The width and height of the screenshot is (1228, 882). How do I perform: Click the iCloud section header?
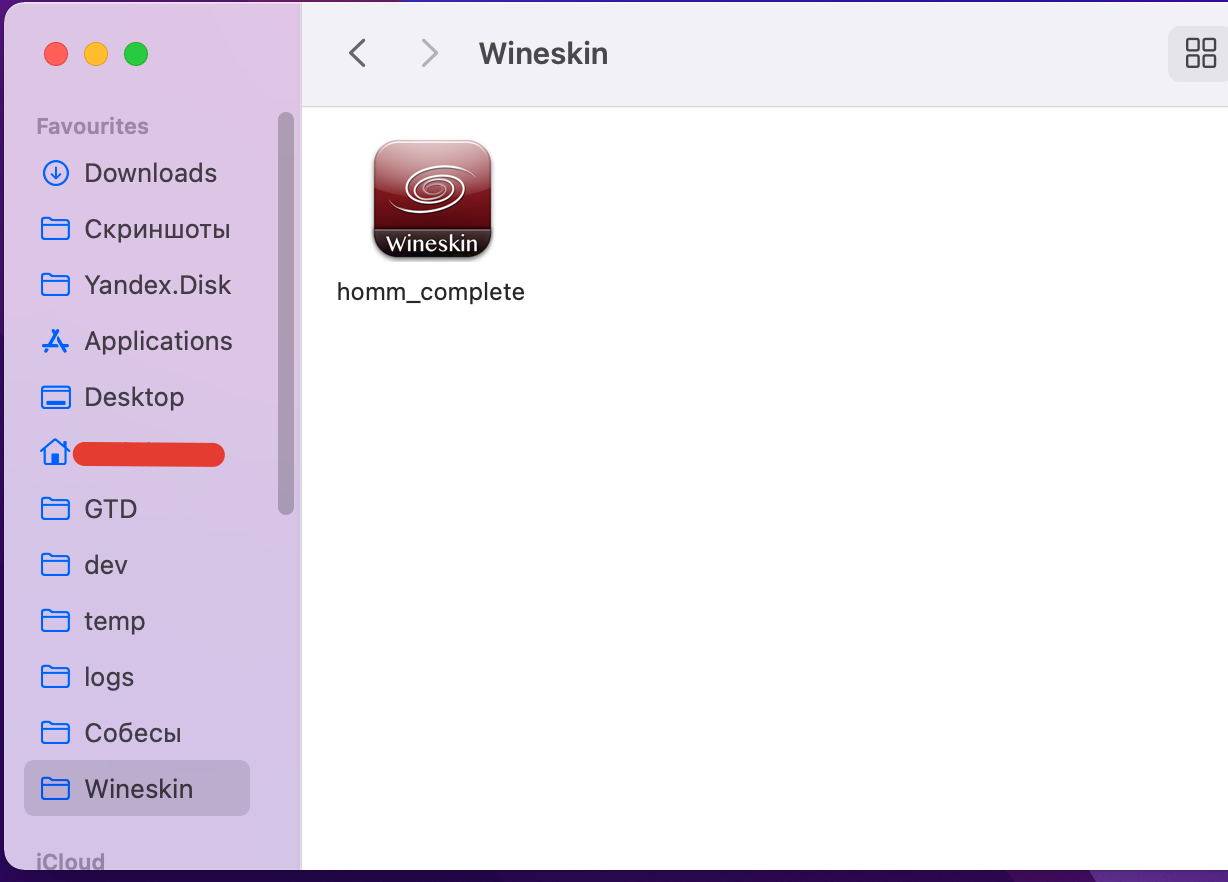(x=70, y=862)
